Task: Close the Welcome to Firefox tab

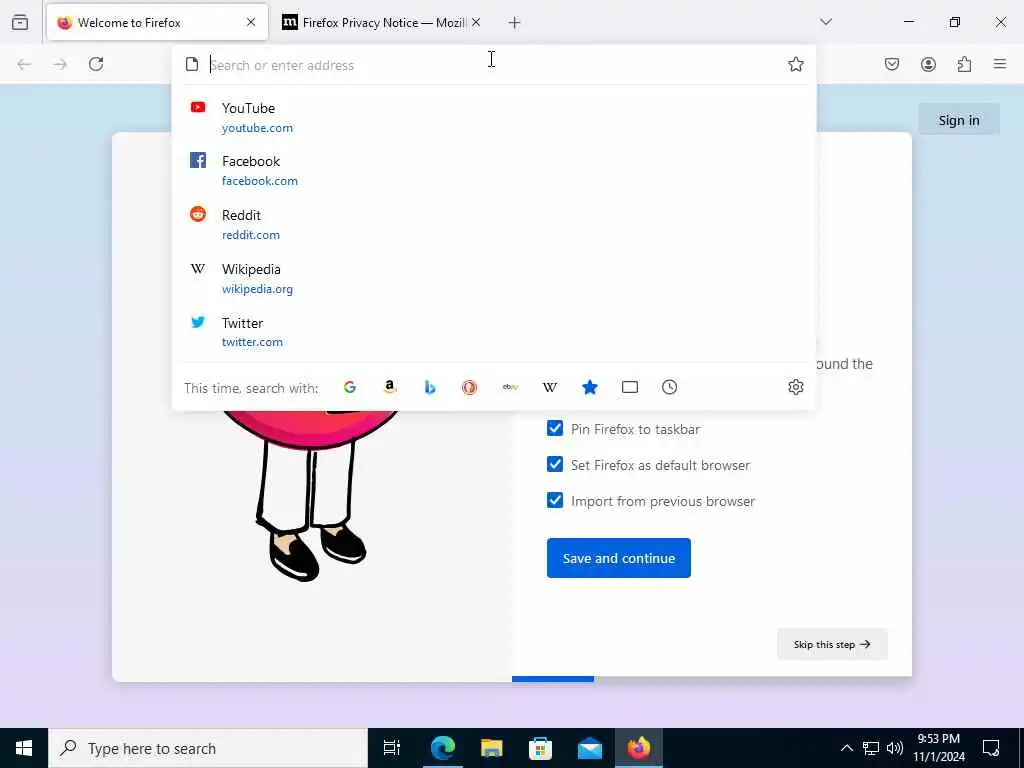Action: coord(251,22)
